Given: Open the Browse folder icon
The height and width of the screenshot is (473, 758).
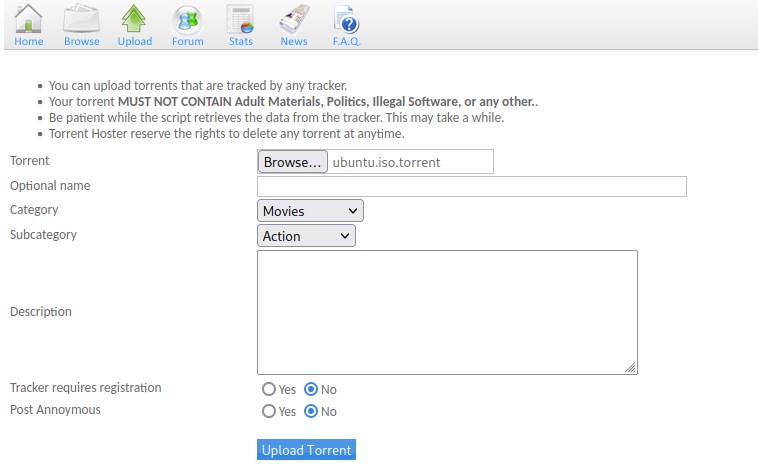Looking at the screenshot, I should click(x=81, y=19).
